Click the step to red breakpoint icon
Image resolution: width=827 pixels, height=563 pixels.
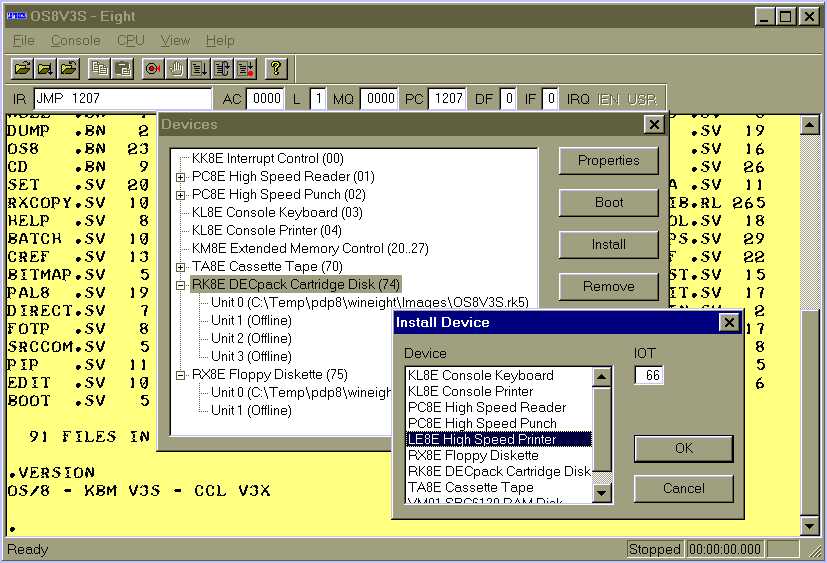[x=245, y=69]
